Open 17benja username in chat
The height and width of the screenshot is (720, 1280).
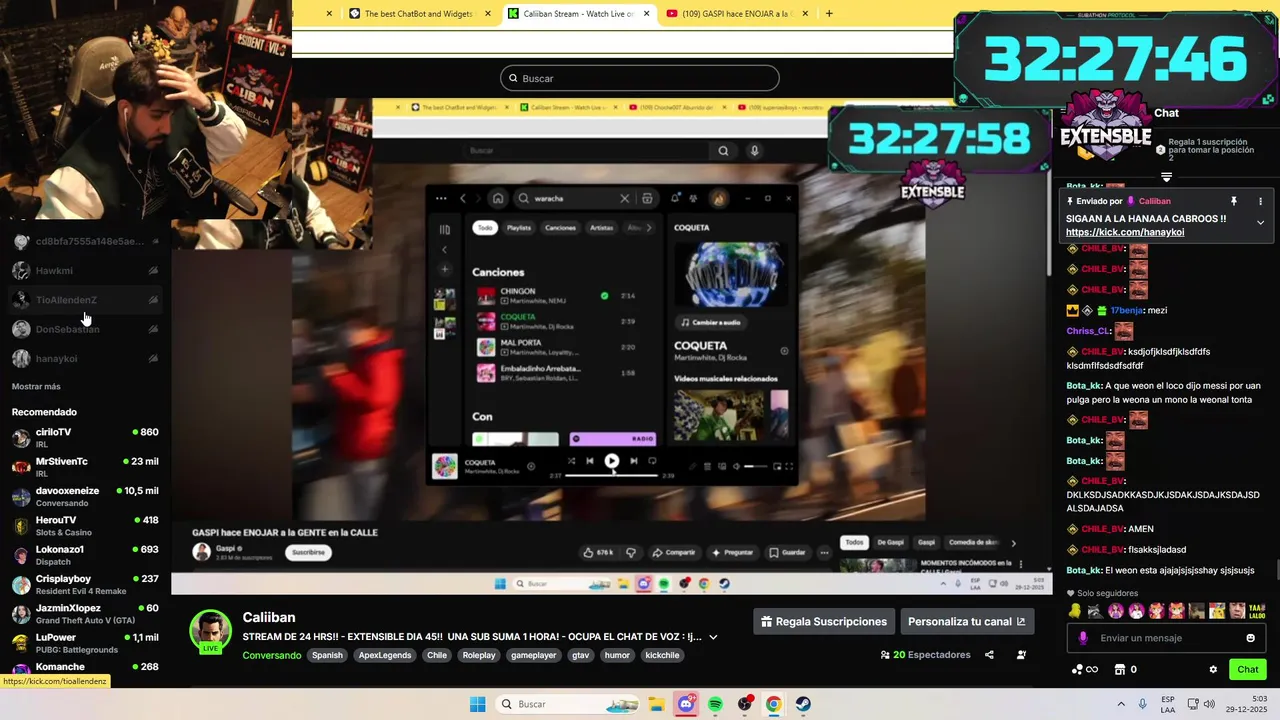(1126, 310)
